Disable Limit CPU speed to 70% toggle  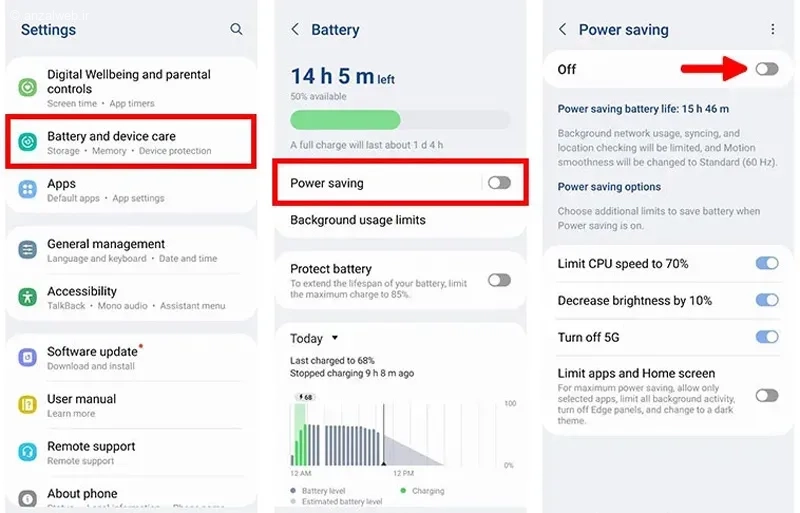pyautogui.click(x=767, y=263)
